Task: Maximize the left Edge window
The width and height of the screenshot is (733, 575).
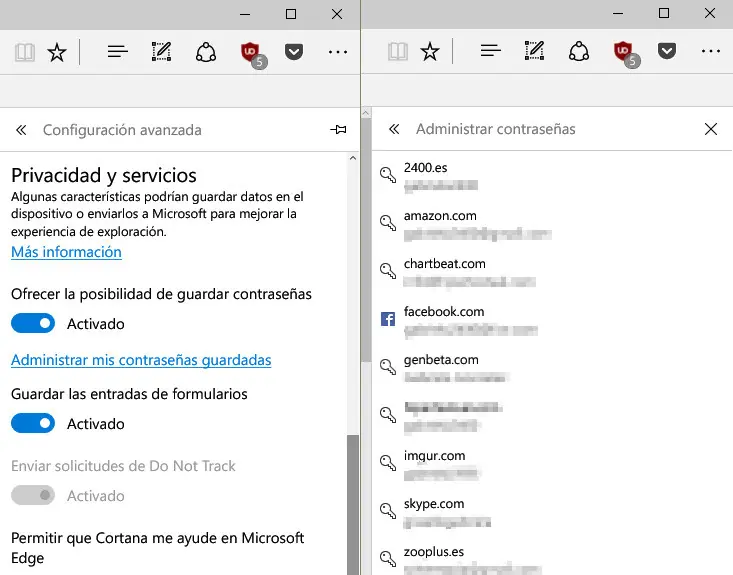Action: point(291,14)
